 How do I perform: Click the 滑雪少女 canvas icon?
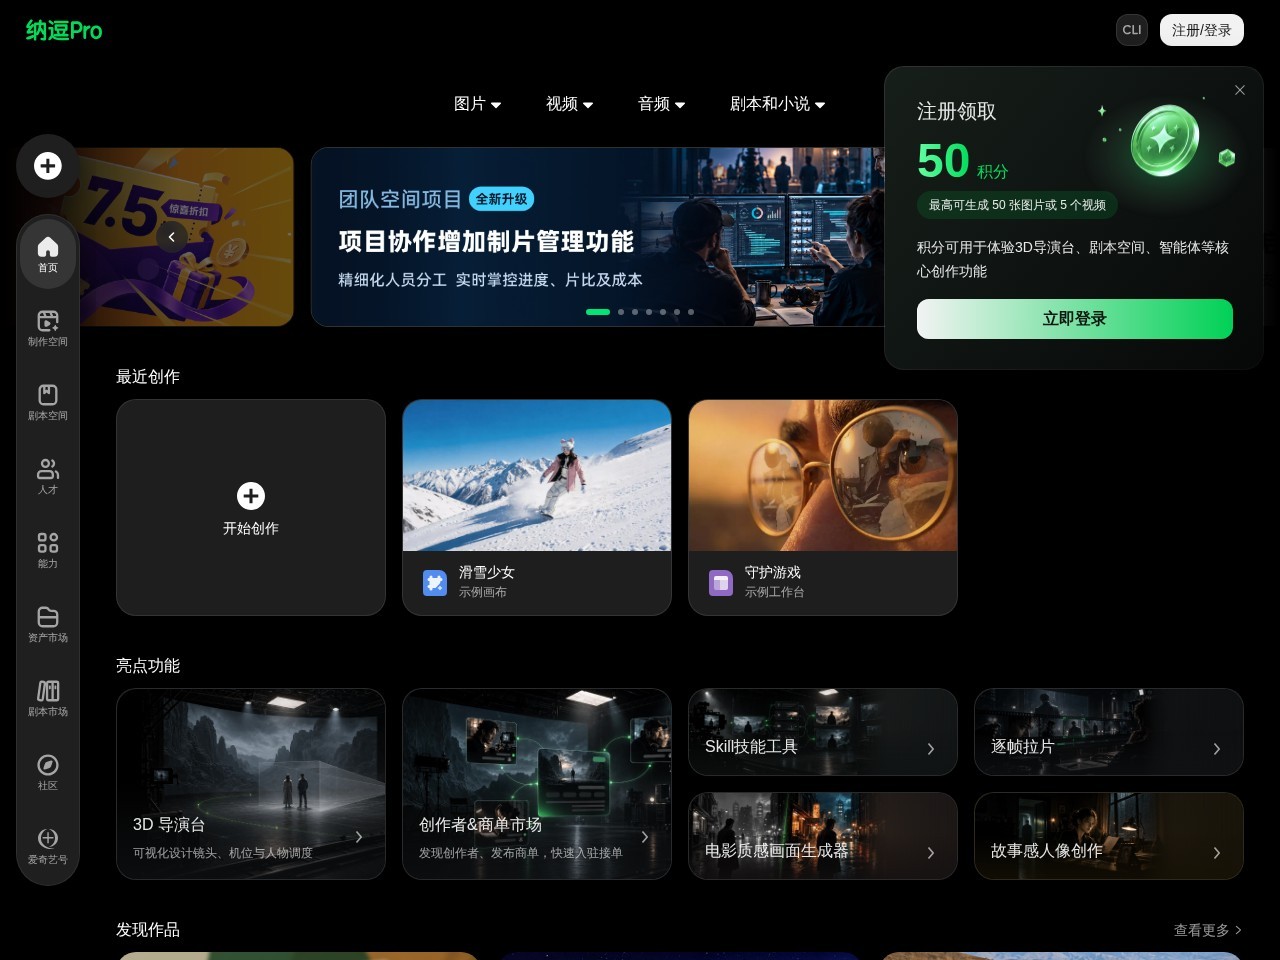point(435,583)
